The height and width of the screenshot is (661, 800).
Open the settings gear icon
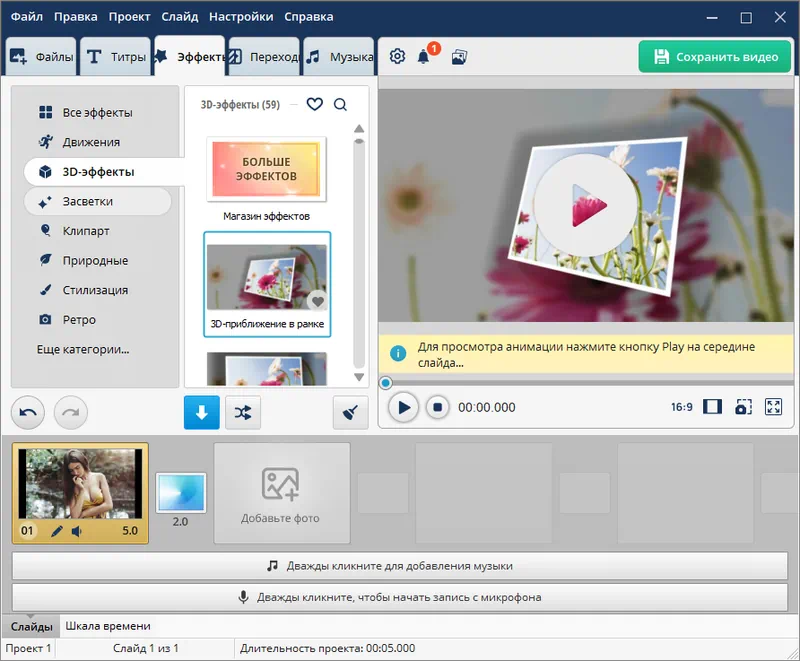(x=397, y=56)
